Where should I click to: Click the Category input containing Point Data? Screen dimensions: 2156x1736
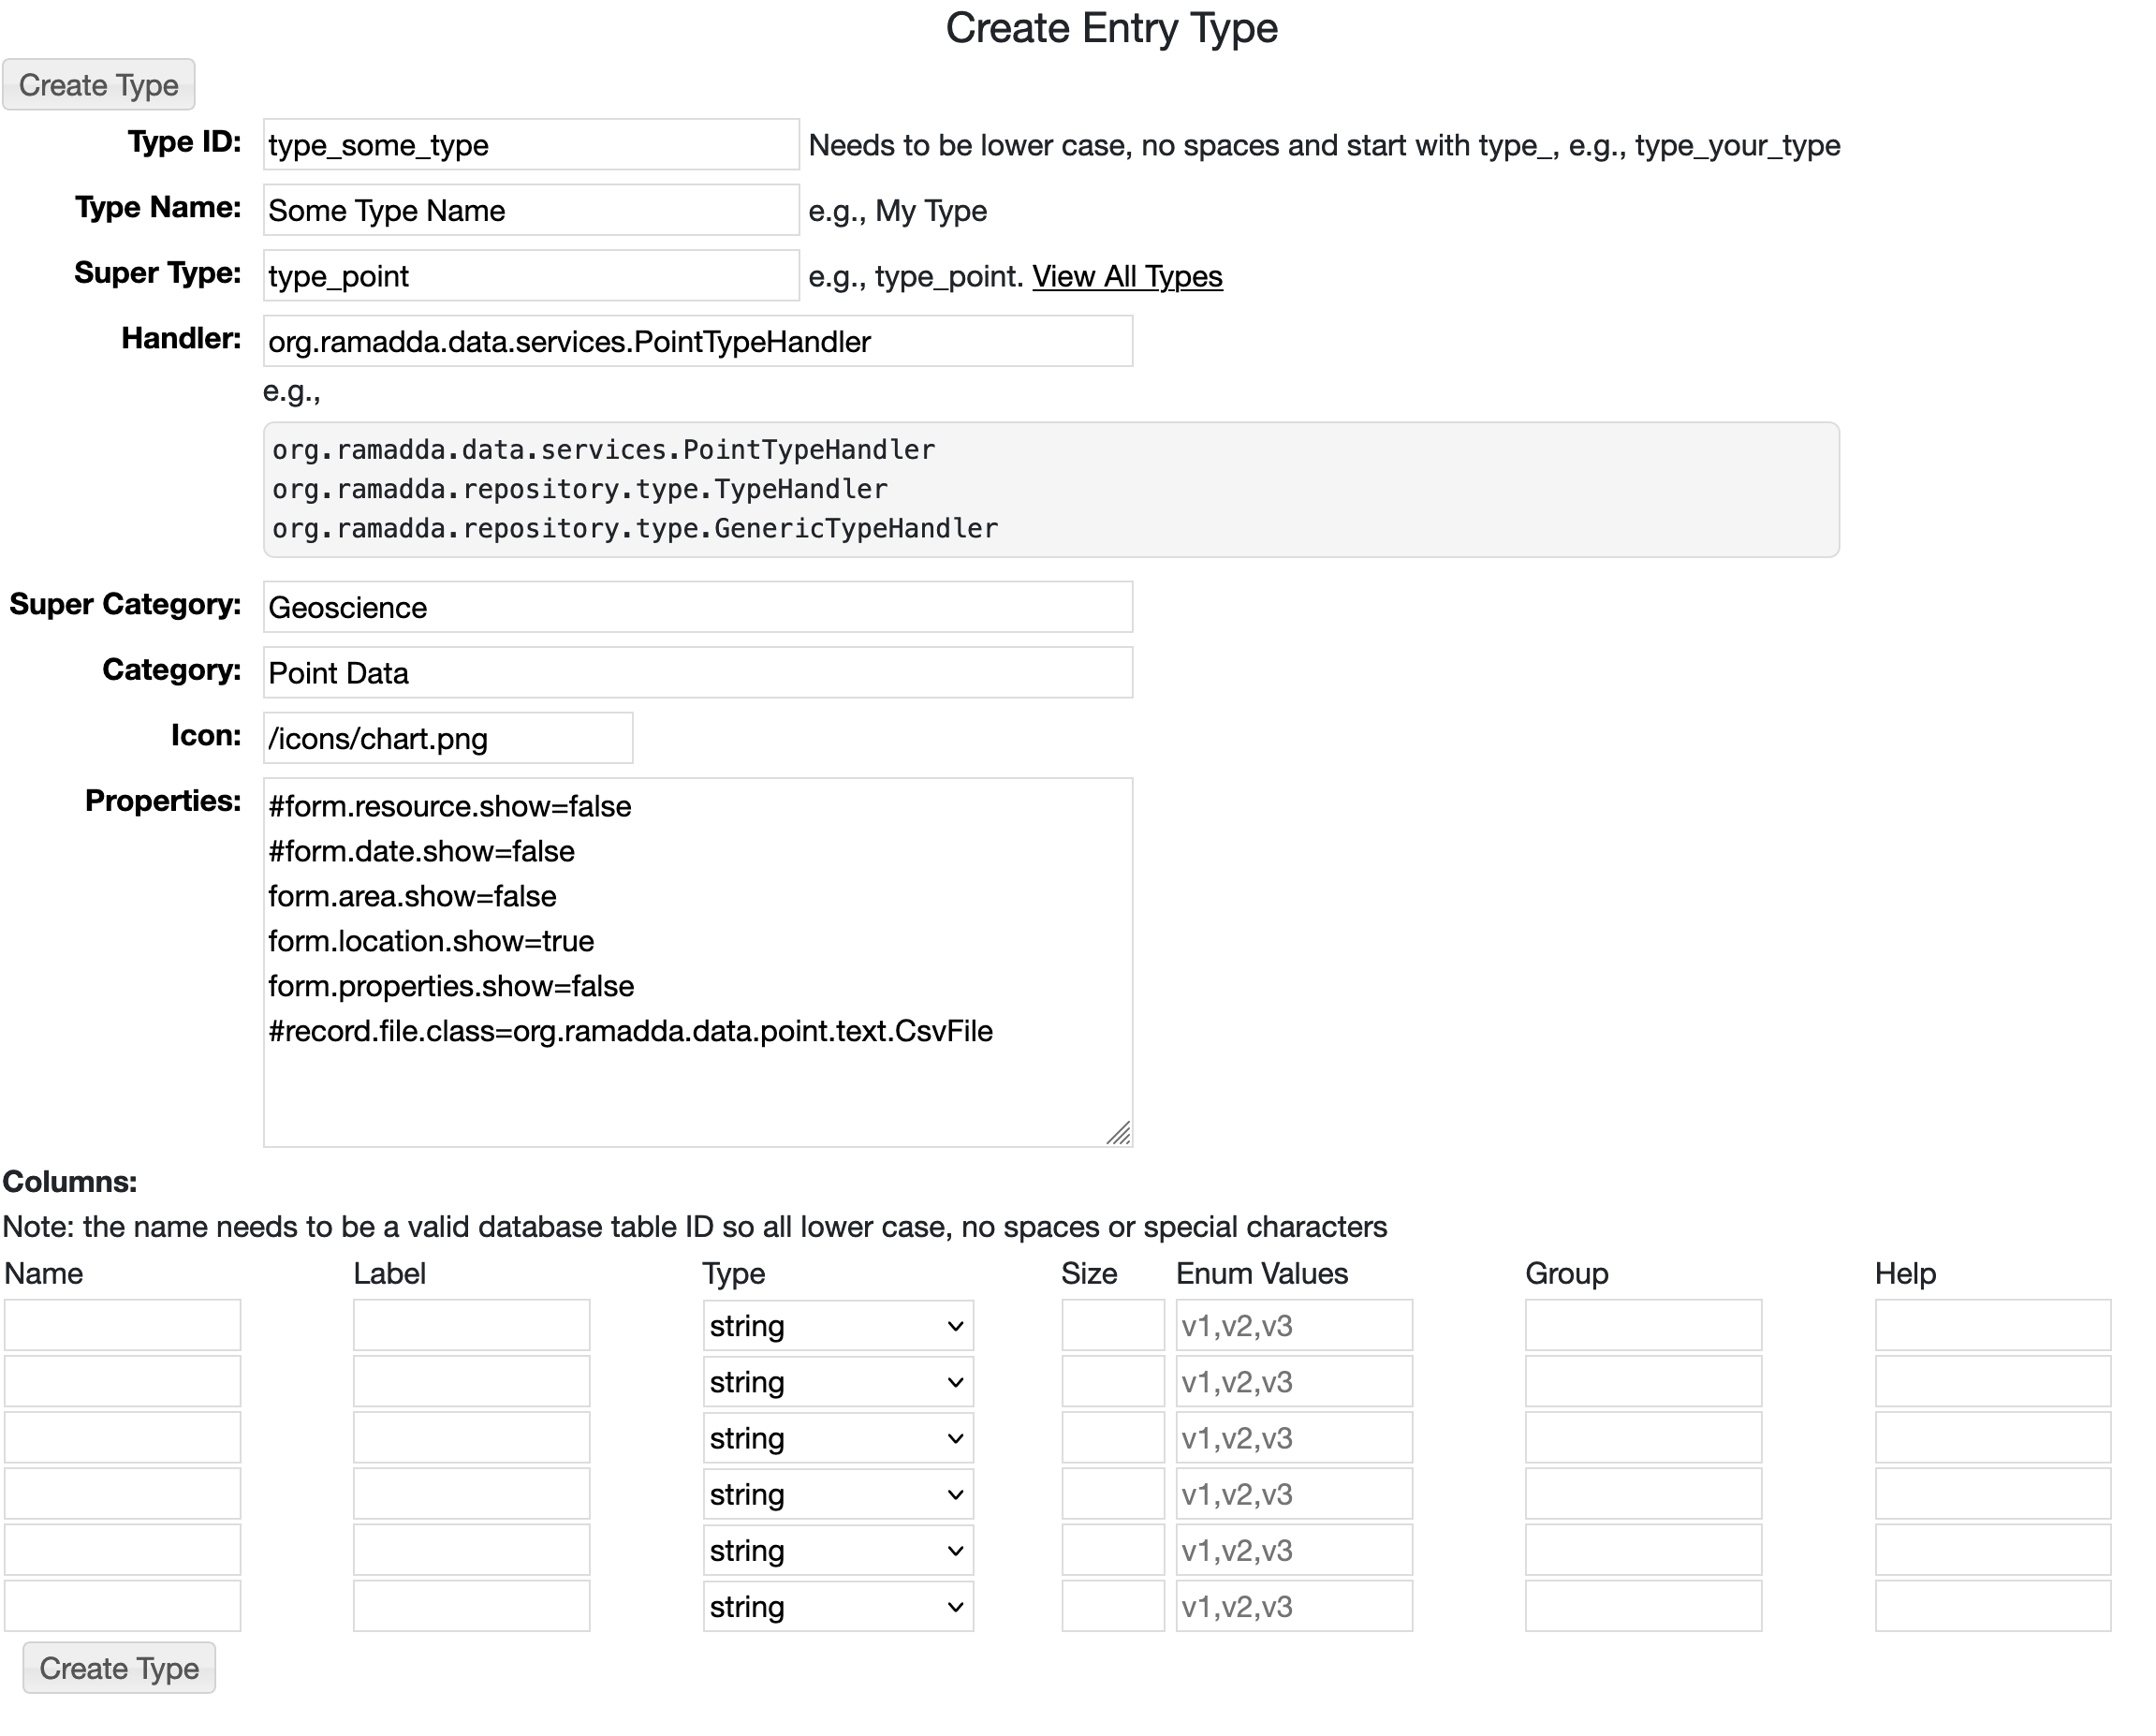[697, 673]
